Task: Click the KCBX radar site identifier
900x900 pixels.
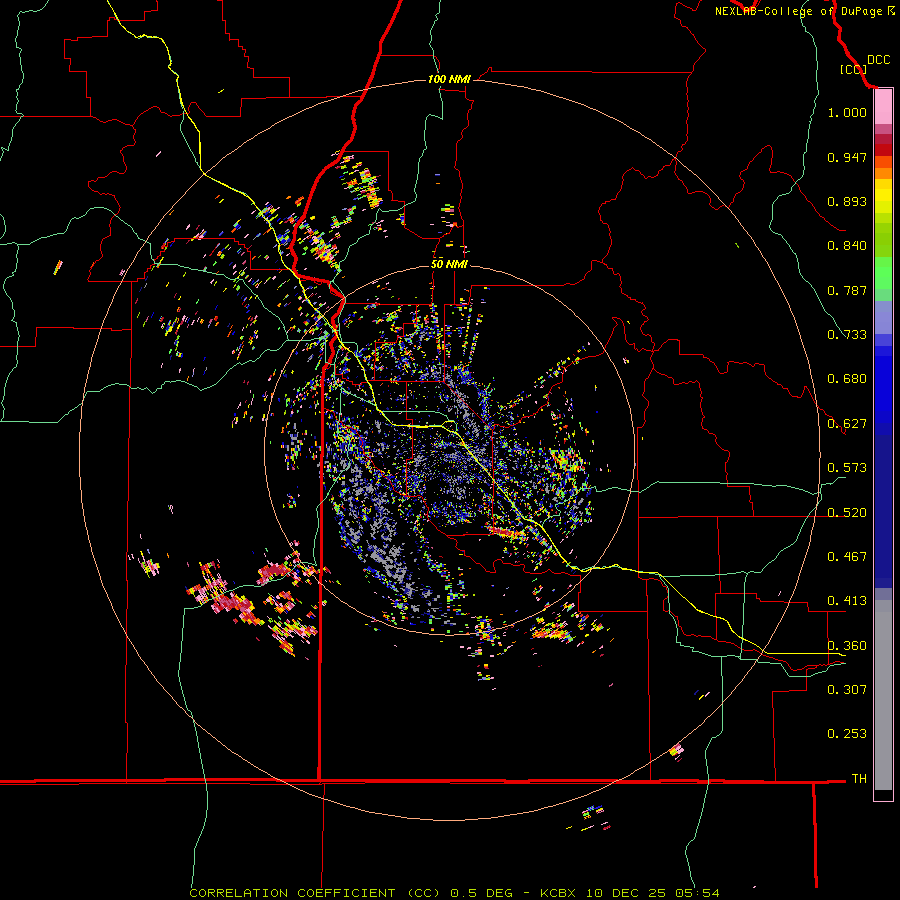Action: point(557,893)
